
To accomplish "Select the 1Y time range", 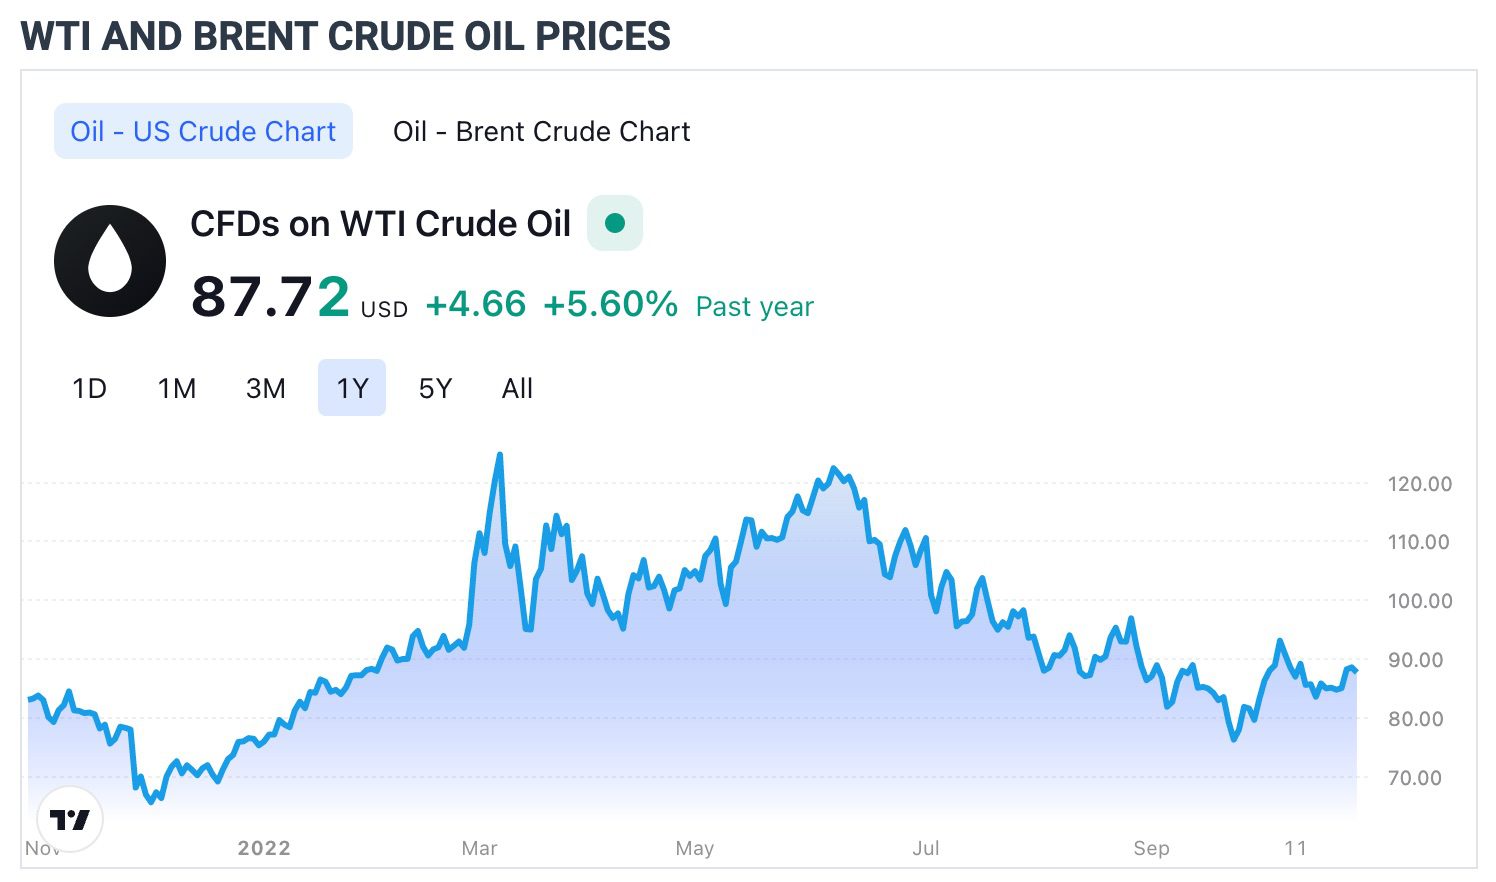I will tap(352, 388).
